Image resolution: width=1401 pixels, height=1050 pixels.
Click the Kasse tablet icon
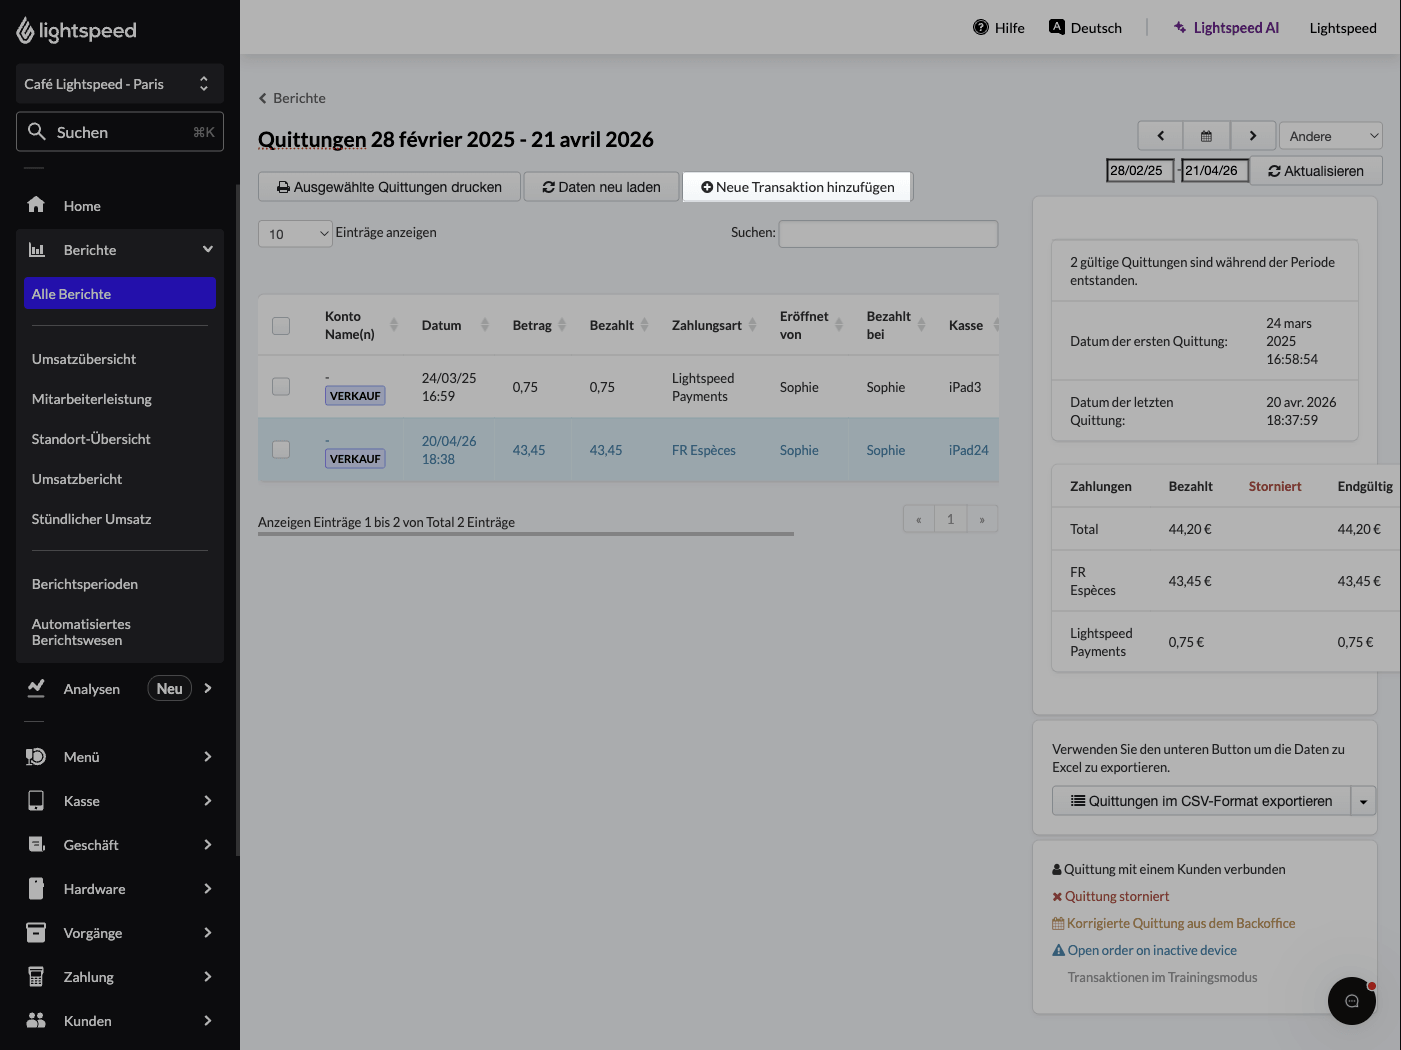36,800
